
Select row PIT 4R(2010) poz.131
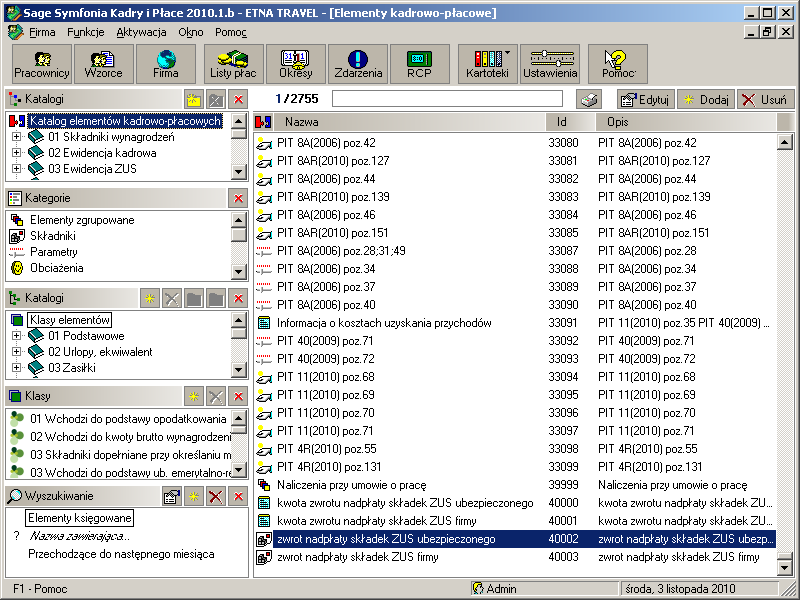[514, 467]
